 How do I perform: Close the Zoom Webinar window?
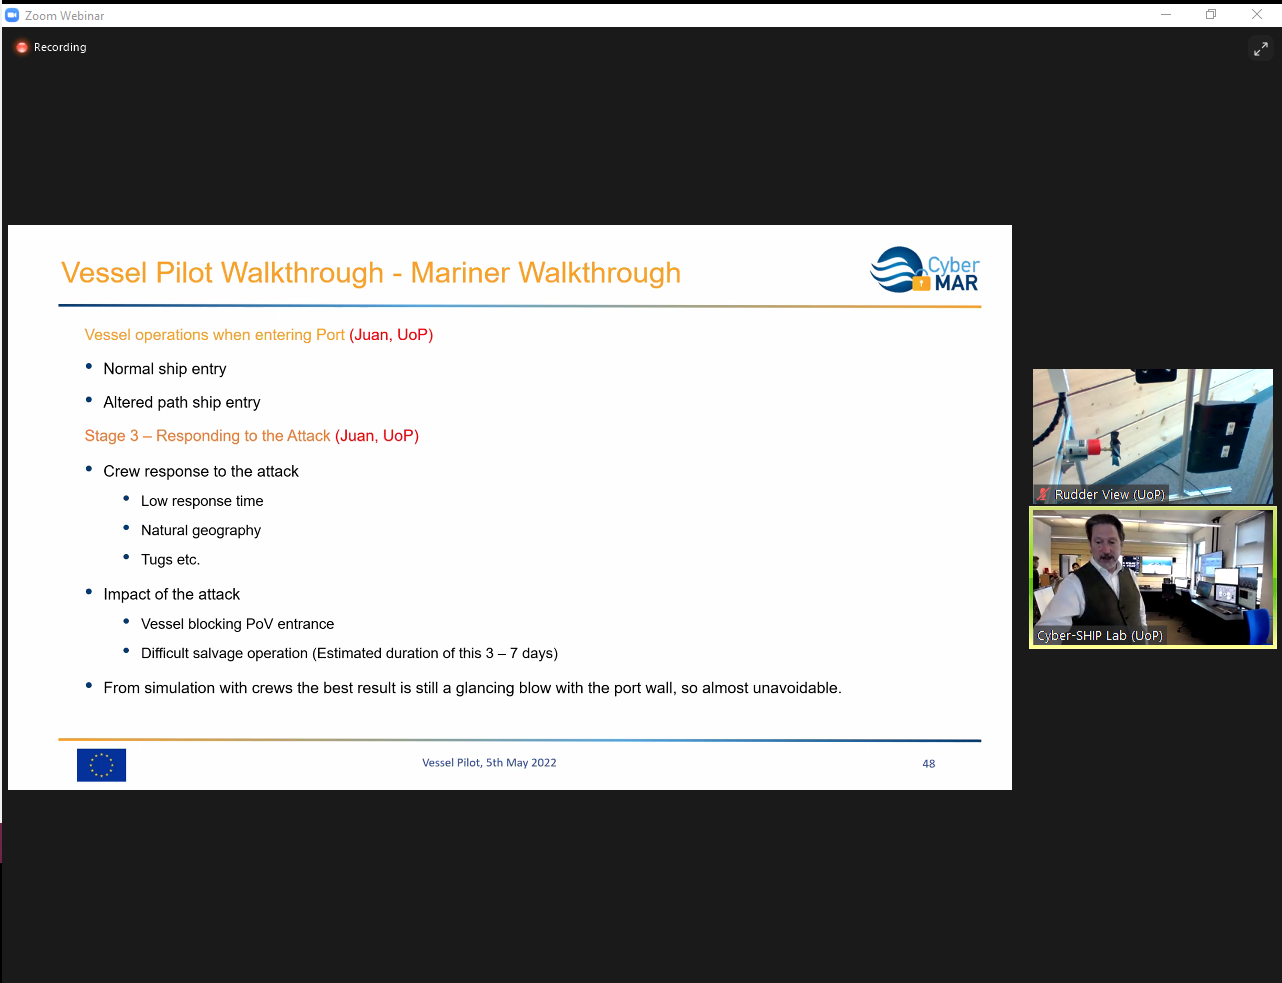(1256, 15)
